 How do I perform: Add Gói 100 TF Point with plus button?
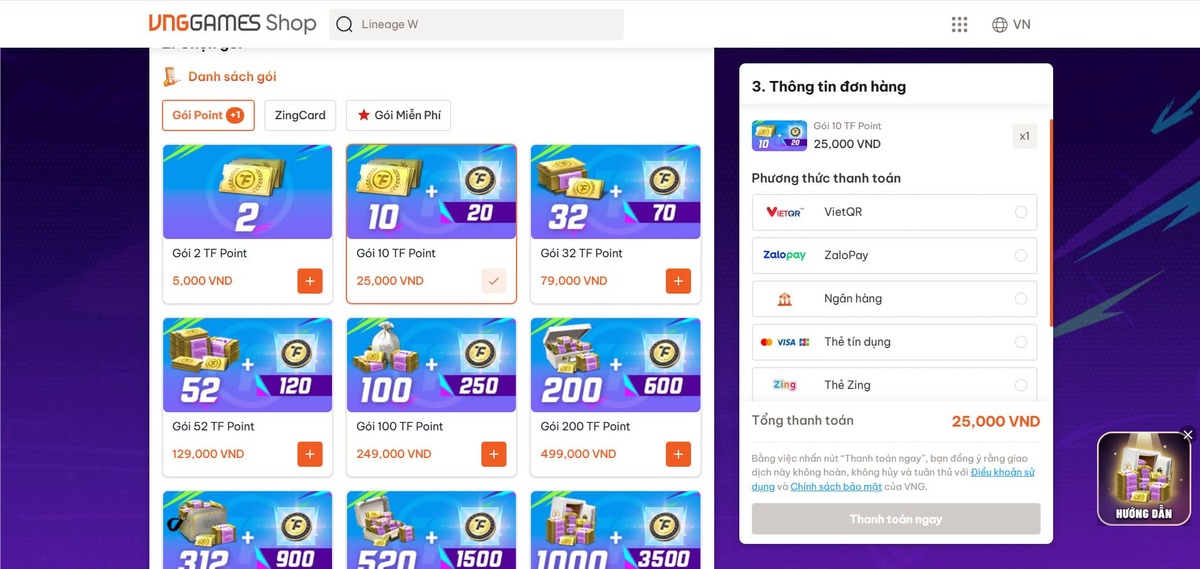[494, 454]
